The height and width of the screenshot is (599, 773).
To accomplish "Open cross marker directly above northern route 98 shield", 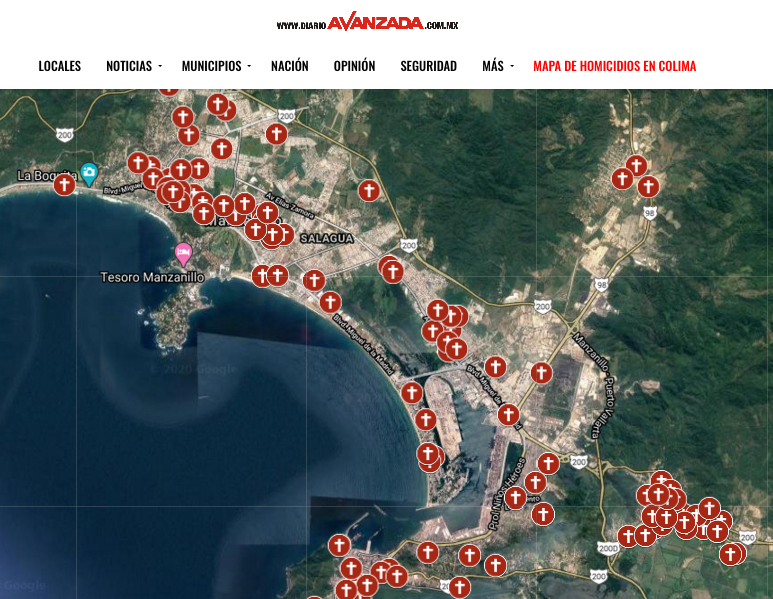I will 648,186.
